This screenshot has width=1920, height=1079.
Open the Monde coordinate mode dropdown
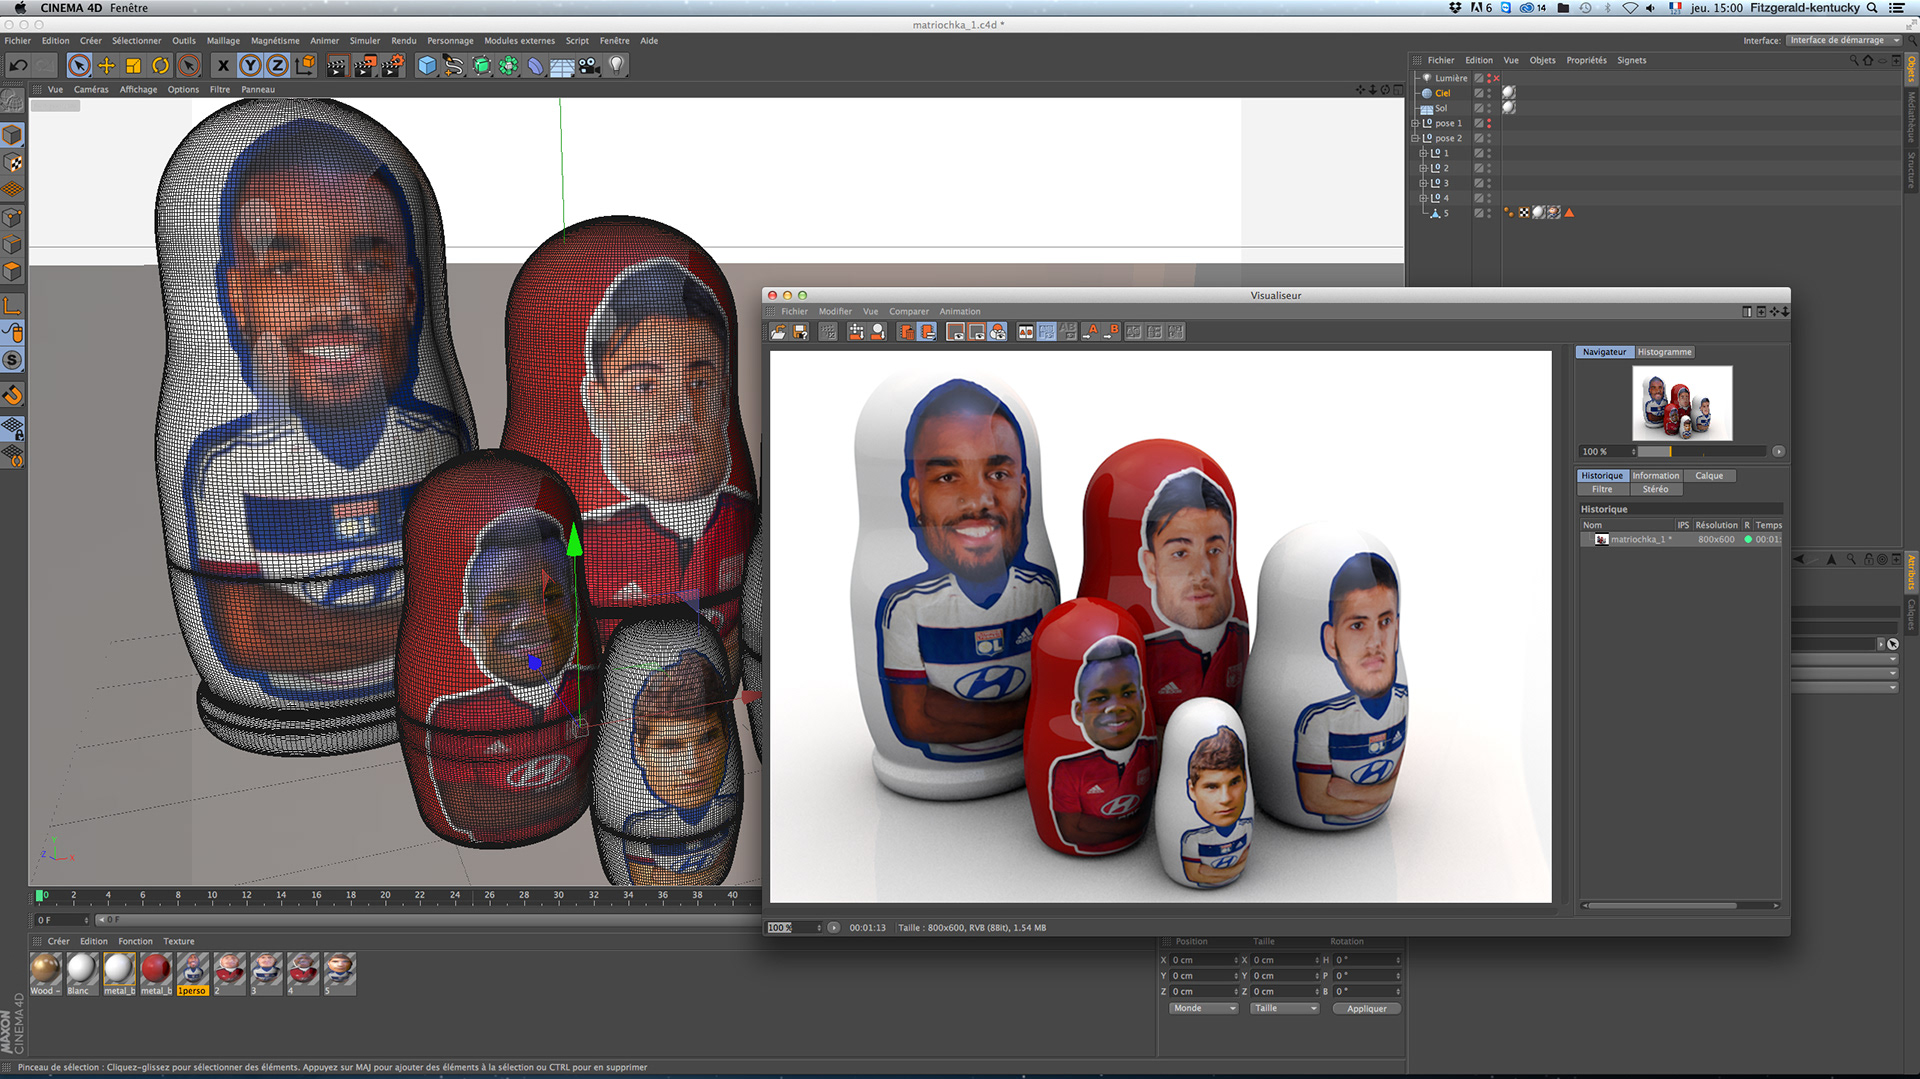coord(1204,1009)
